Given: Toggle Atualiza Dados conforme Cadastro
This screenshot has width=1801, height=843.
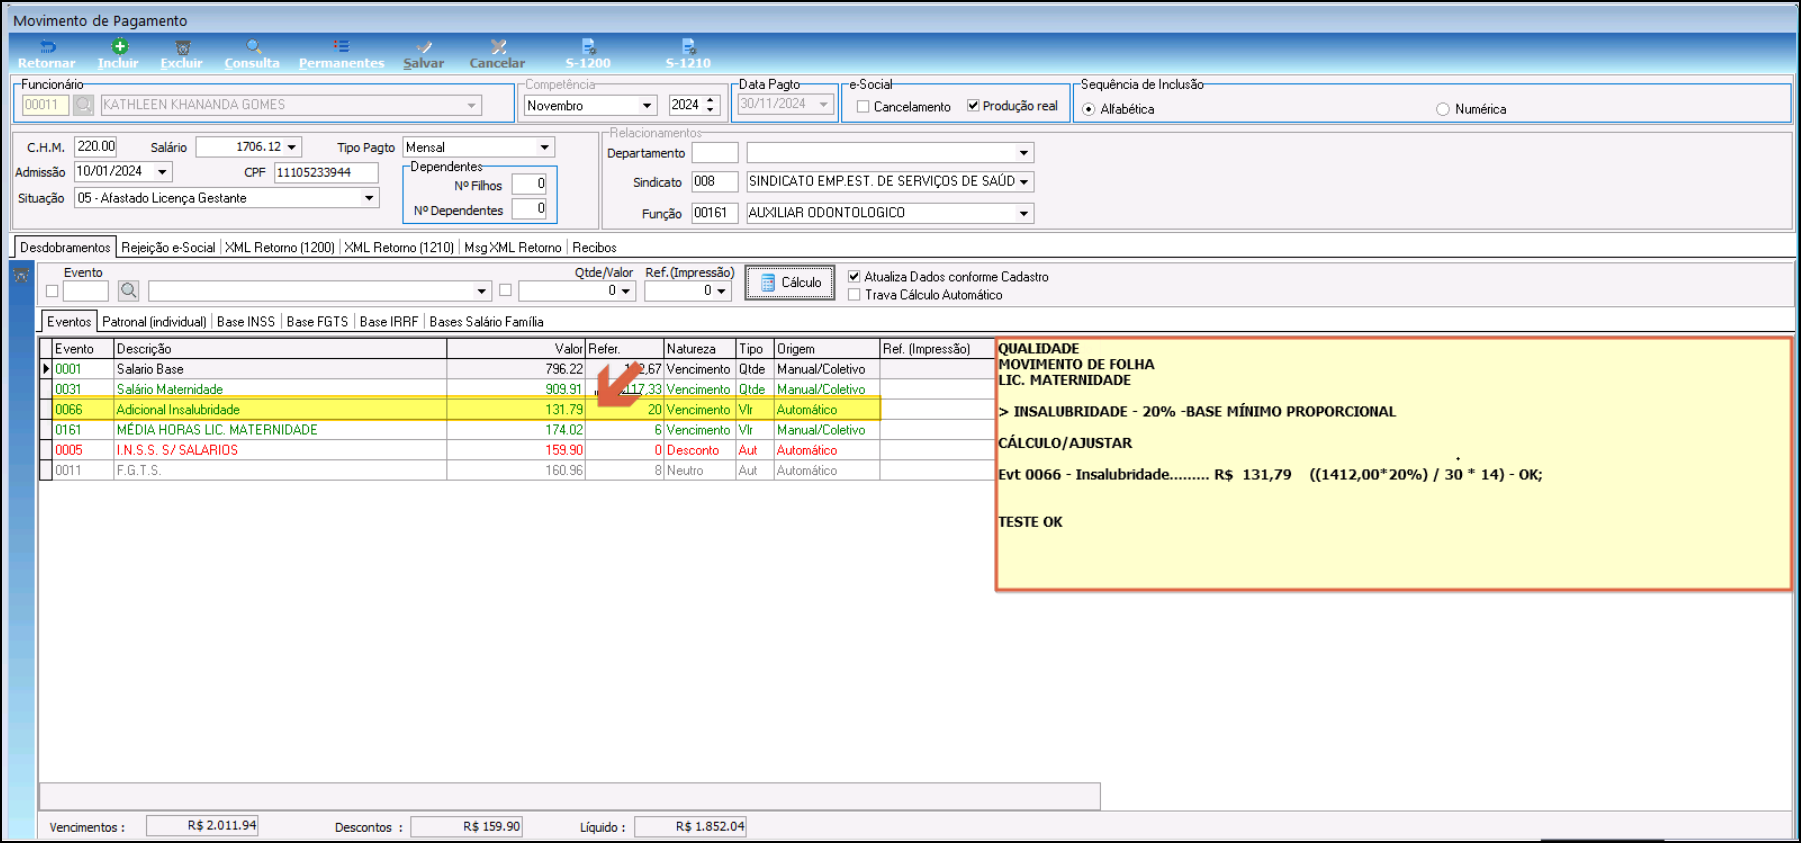Looking at the screenshot, I should (x=854, y=277).
